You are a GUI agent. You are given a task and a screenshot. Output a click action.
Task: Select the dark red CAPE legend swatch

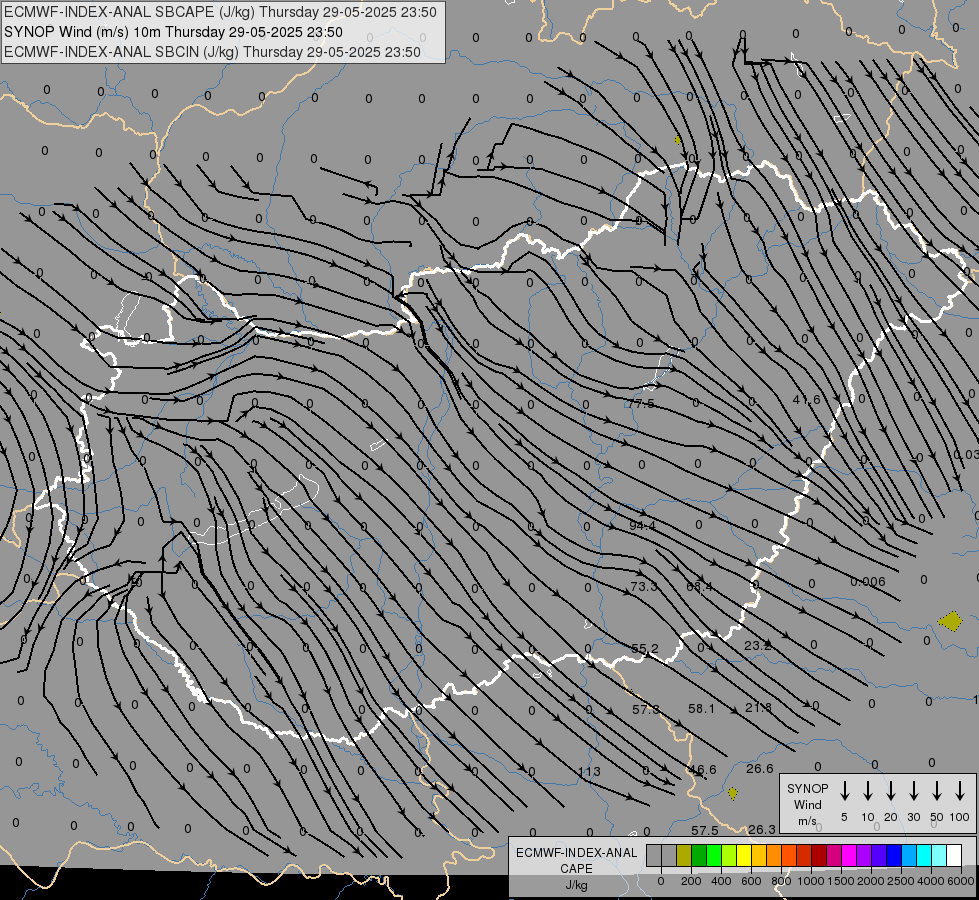(819, 855)
